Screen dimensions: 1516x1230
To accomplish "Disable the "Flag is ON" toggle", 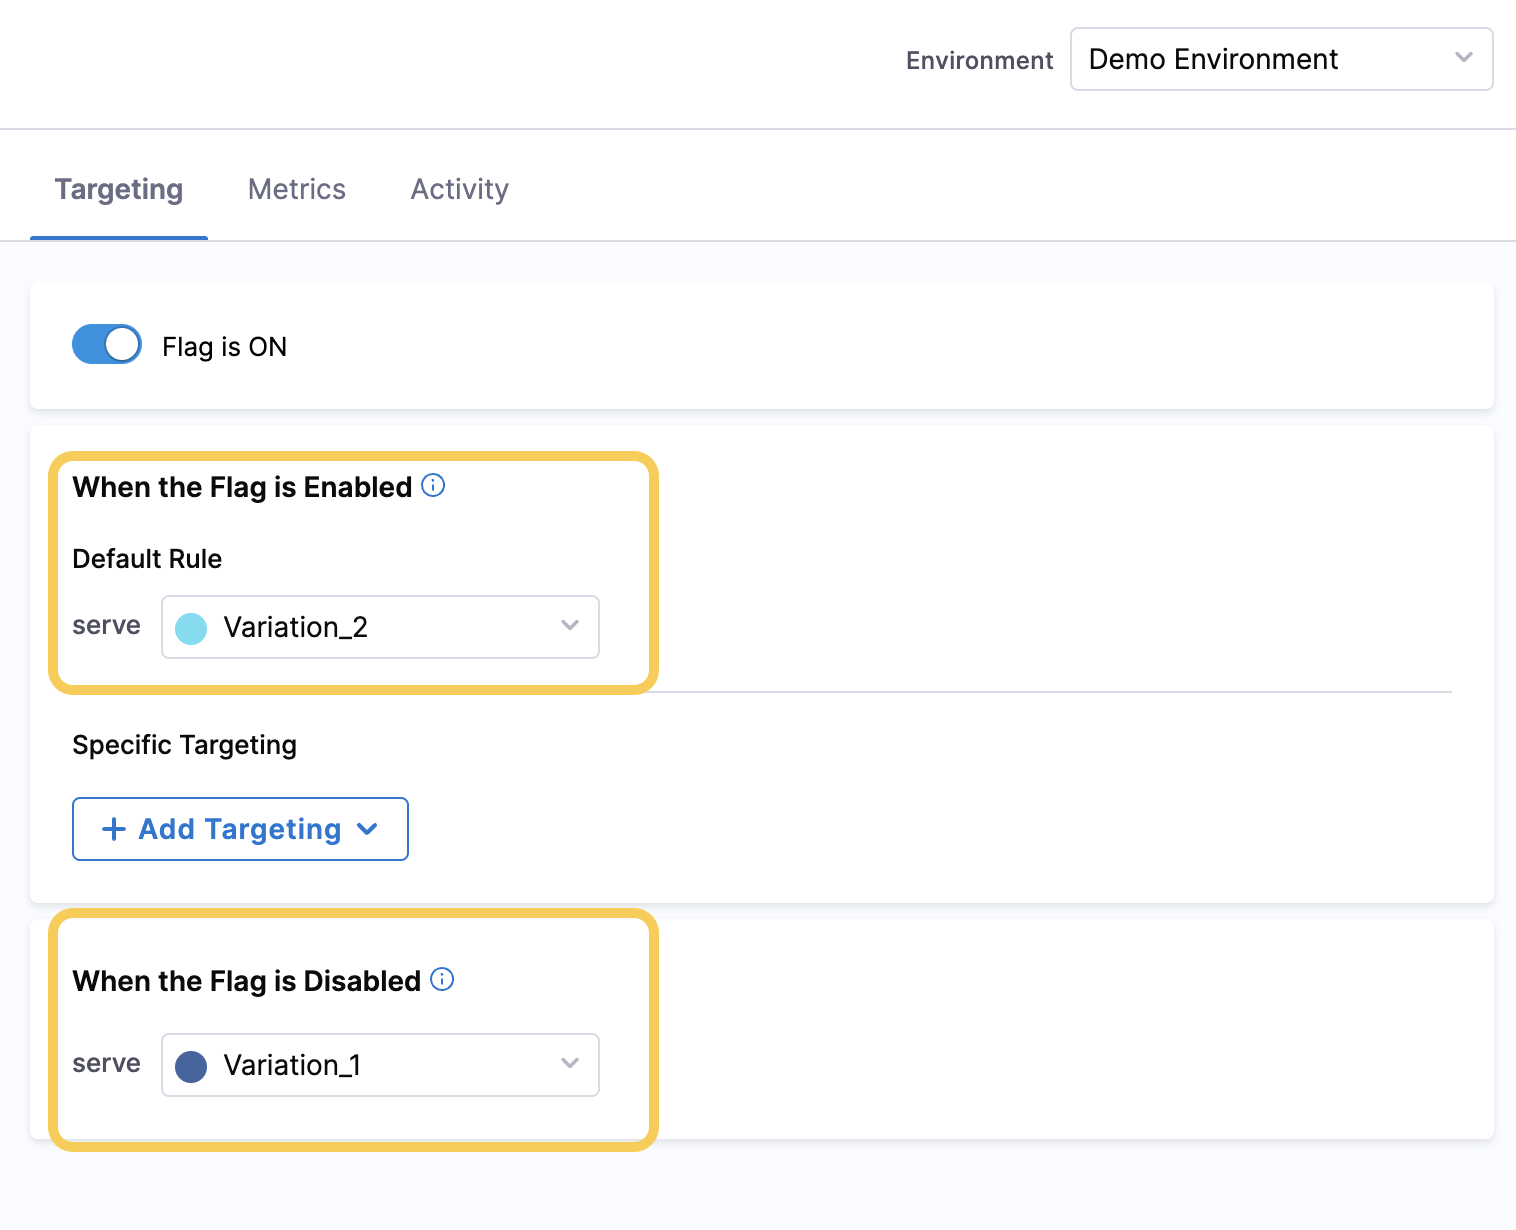I will click(106, 344).
